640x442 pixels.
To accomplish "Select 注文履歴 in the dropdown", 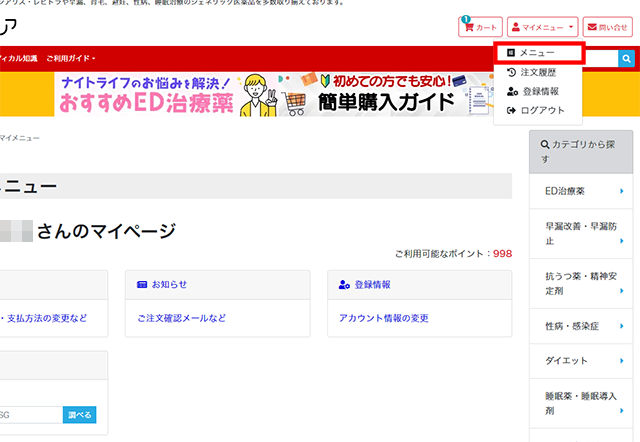I will point(538,73).
